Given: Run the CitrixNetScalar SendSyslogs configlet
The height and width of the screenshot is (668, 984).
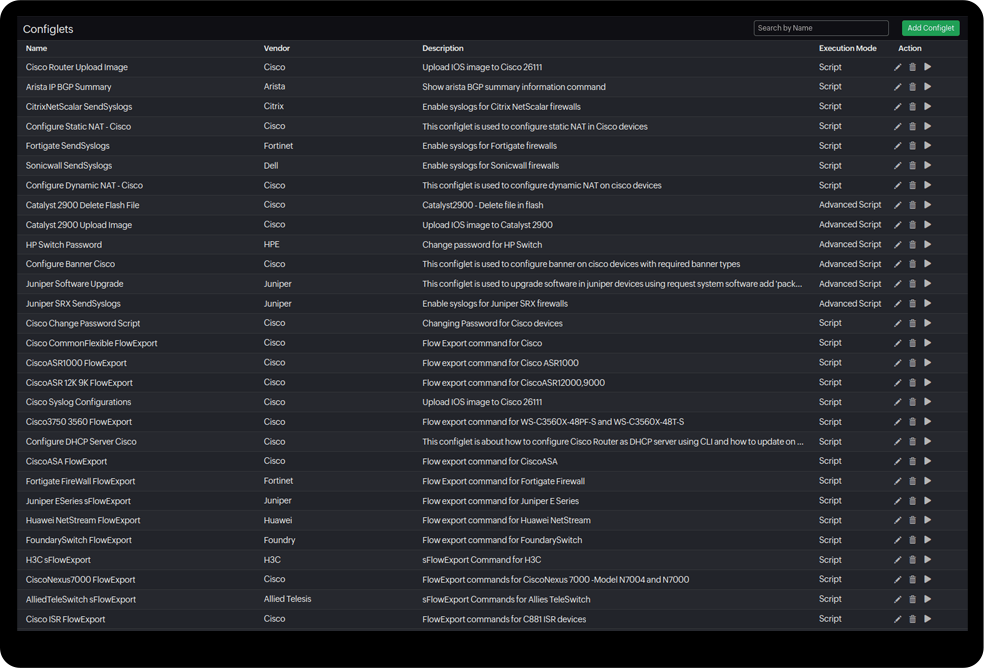Looking at the screenshot, I should (928, 107).
